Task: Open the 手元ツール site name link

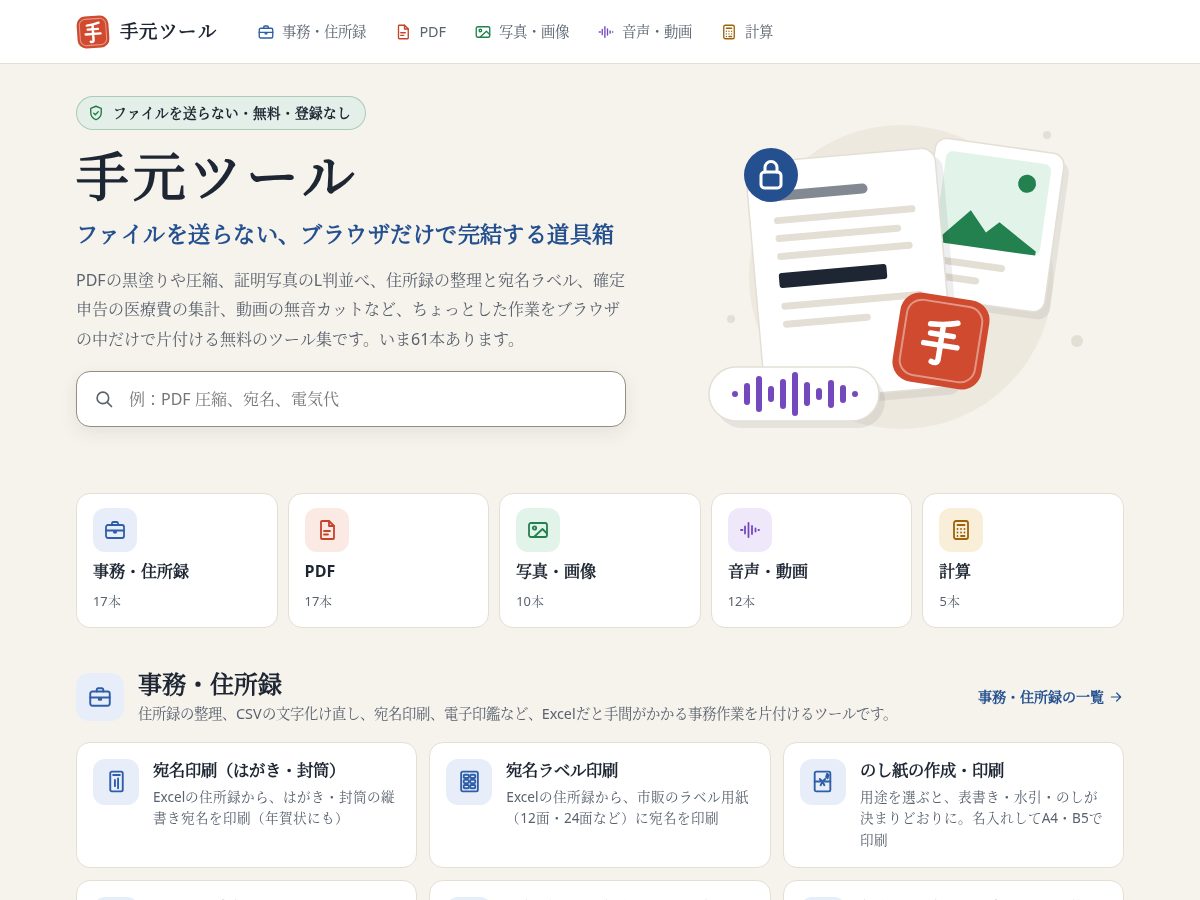Action: pos(168,32)
